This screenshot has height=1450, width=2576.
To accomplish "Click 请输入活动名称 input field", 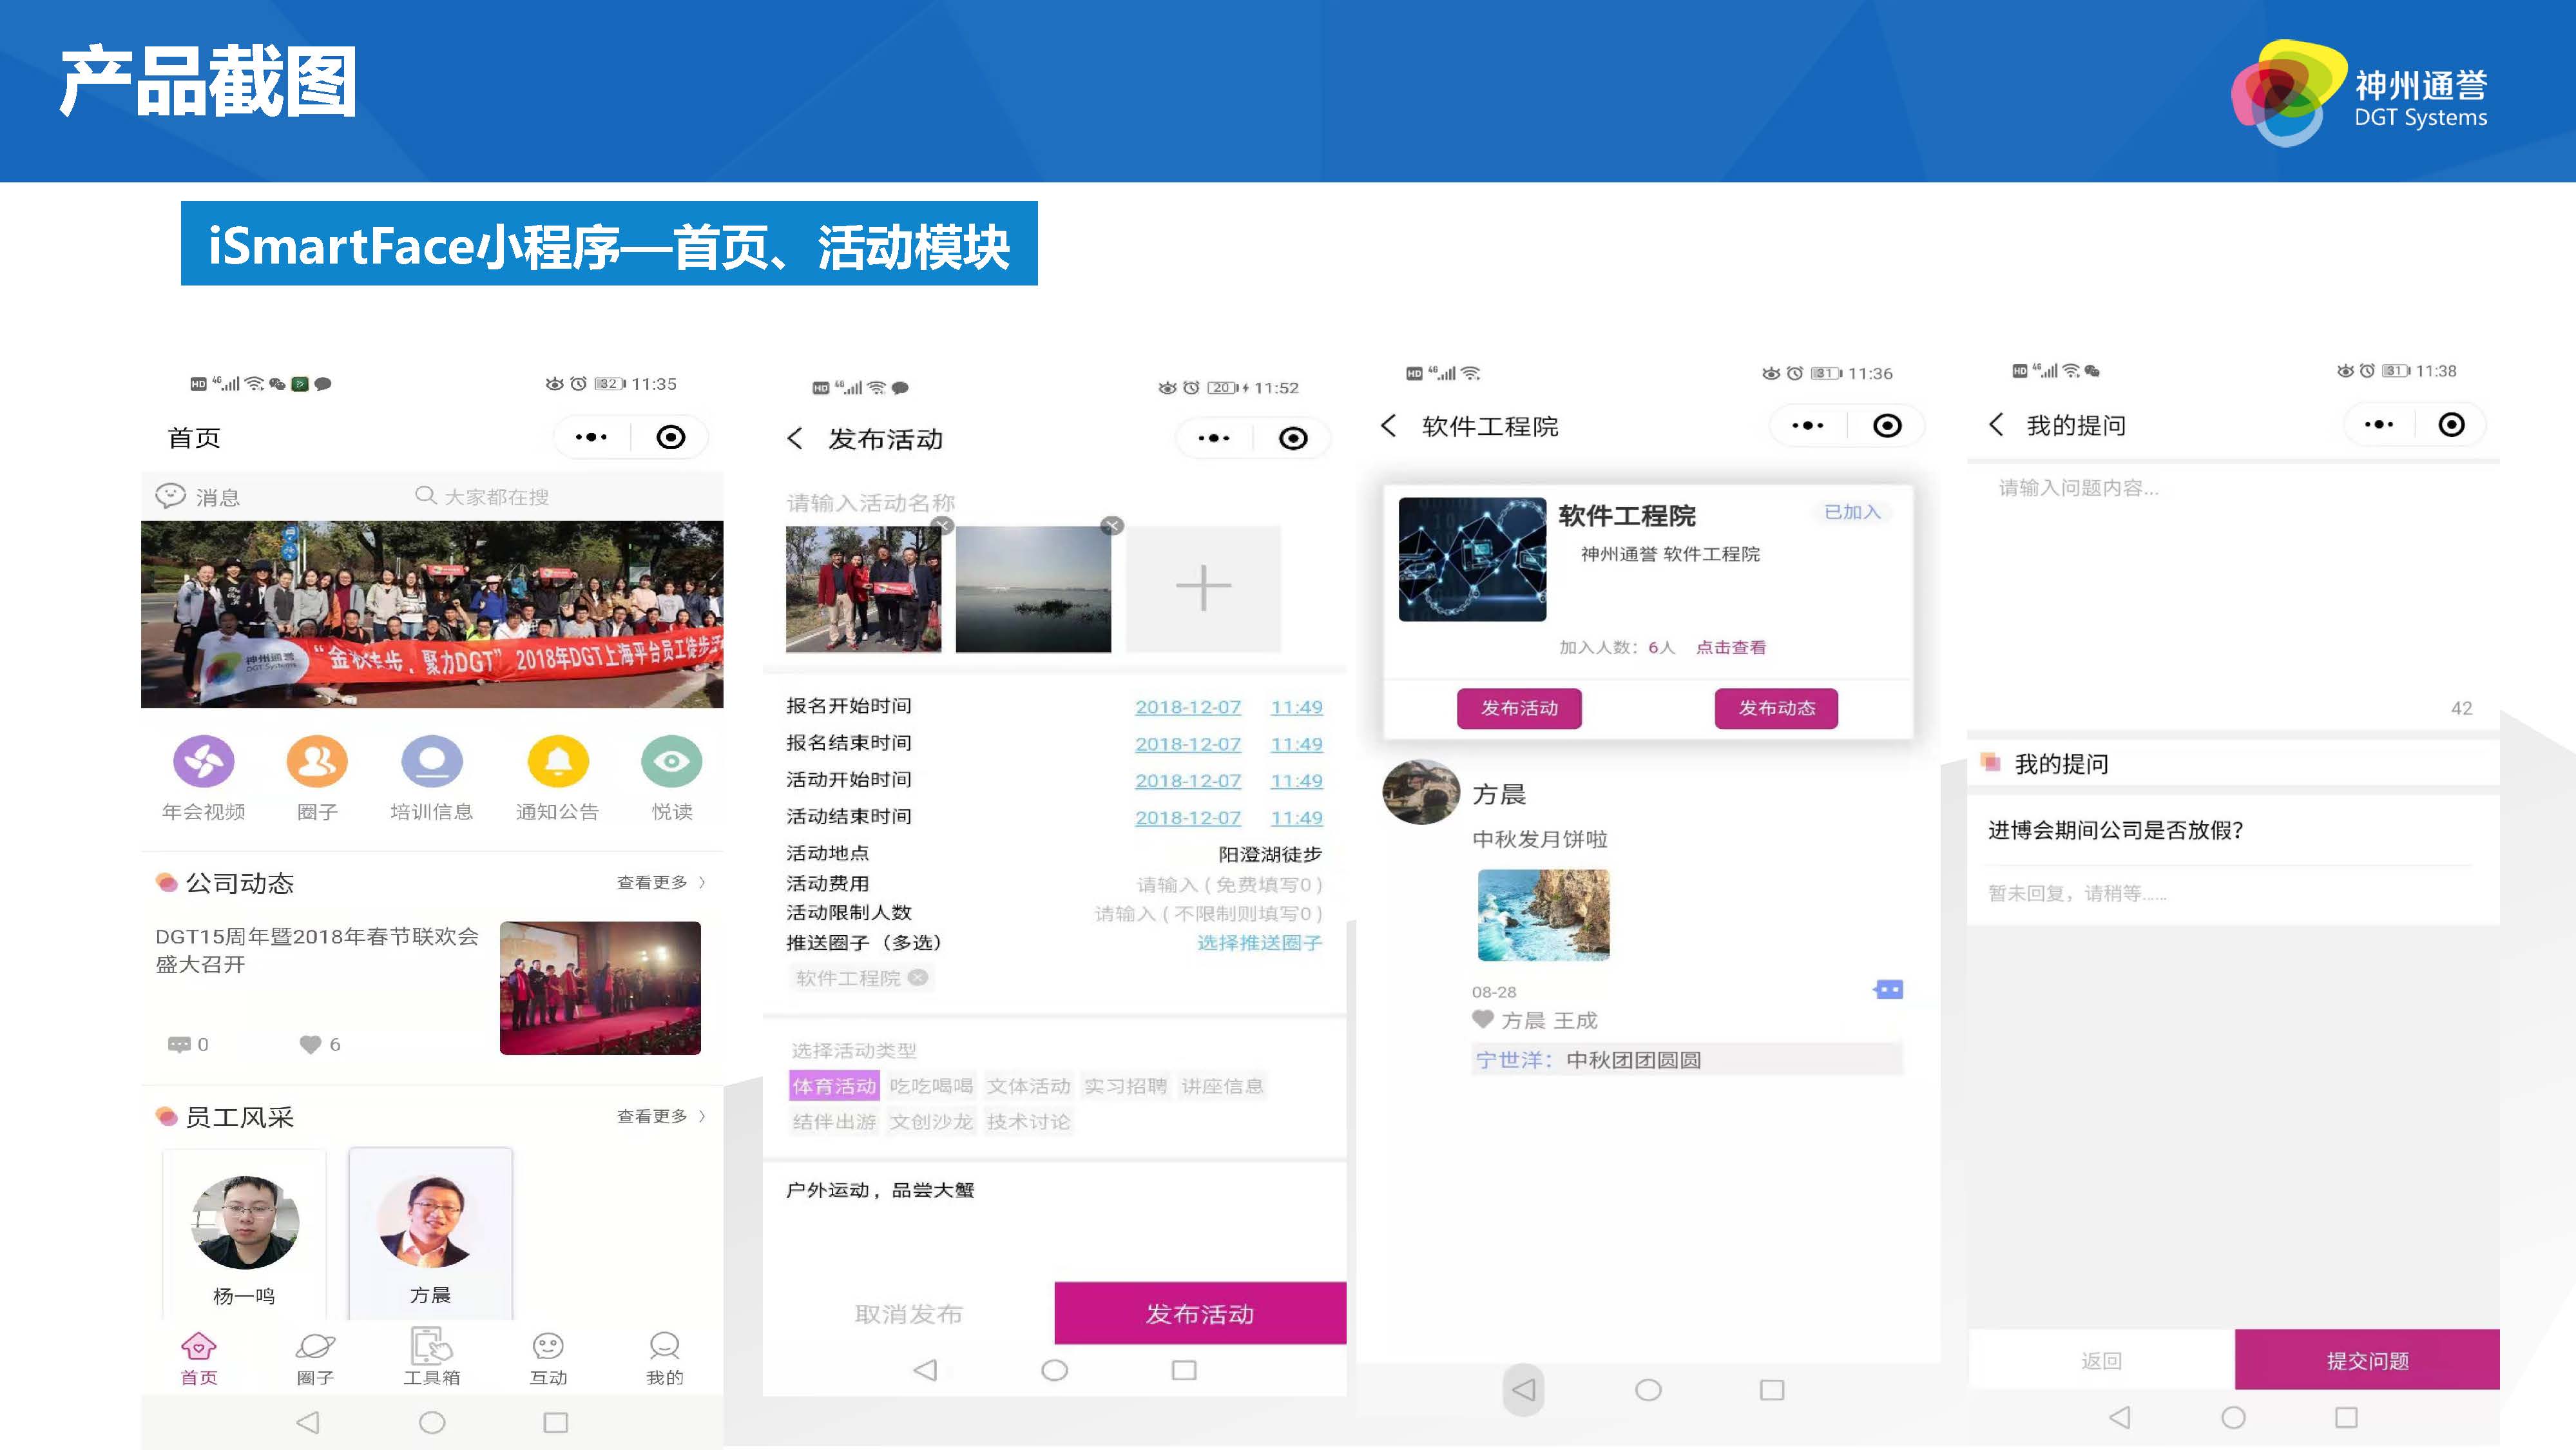I will point(870,502).
